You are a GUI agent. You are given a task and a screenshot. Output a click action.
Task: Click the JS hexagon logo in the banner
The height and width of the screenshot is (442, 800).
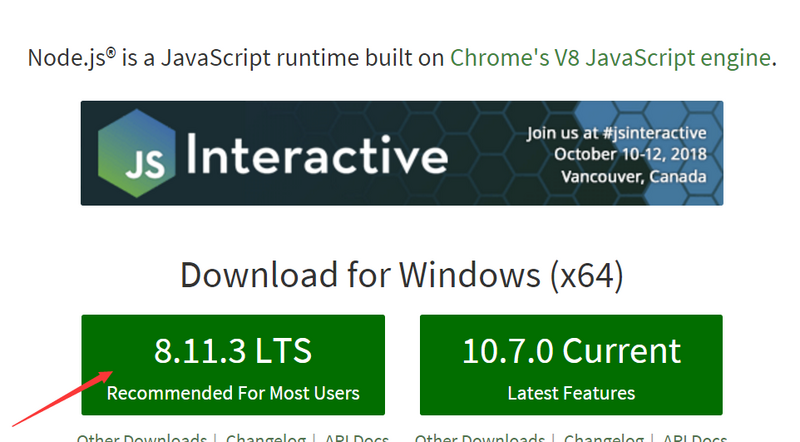pos(137,153)
